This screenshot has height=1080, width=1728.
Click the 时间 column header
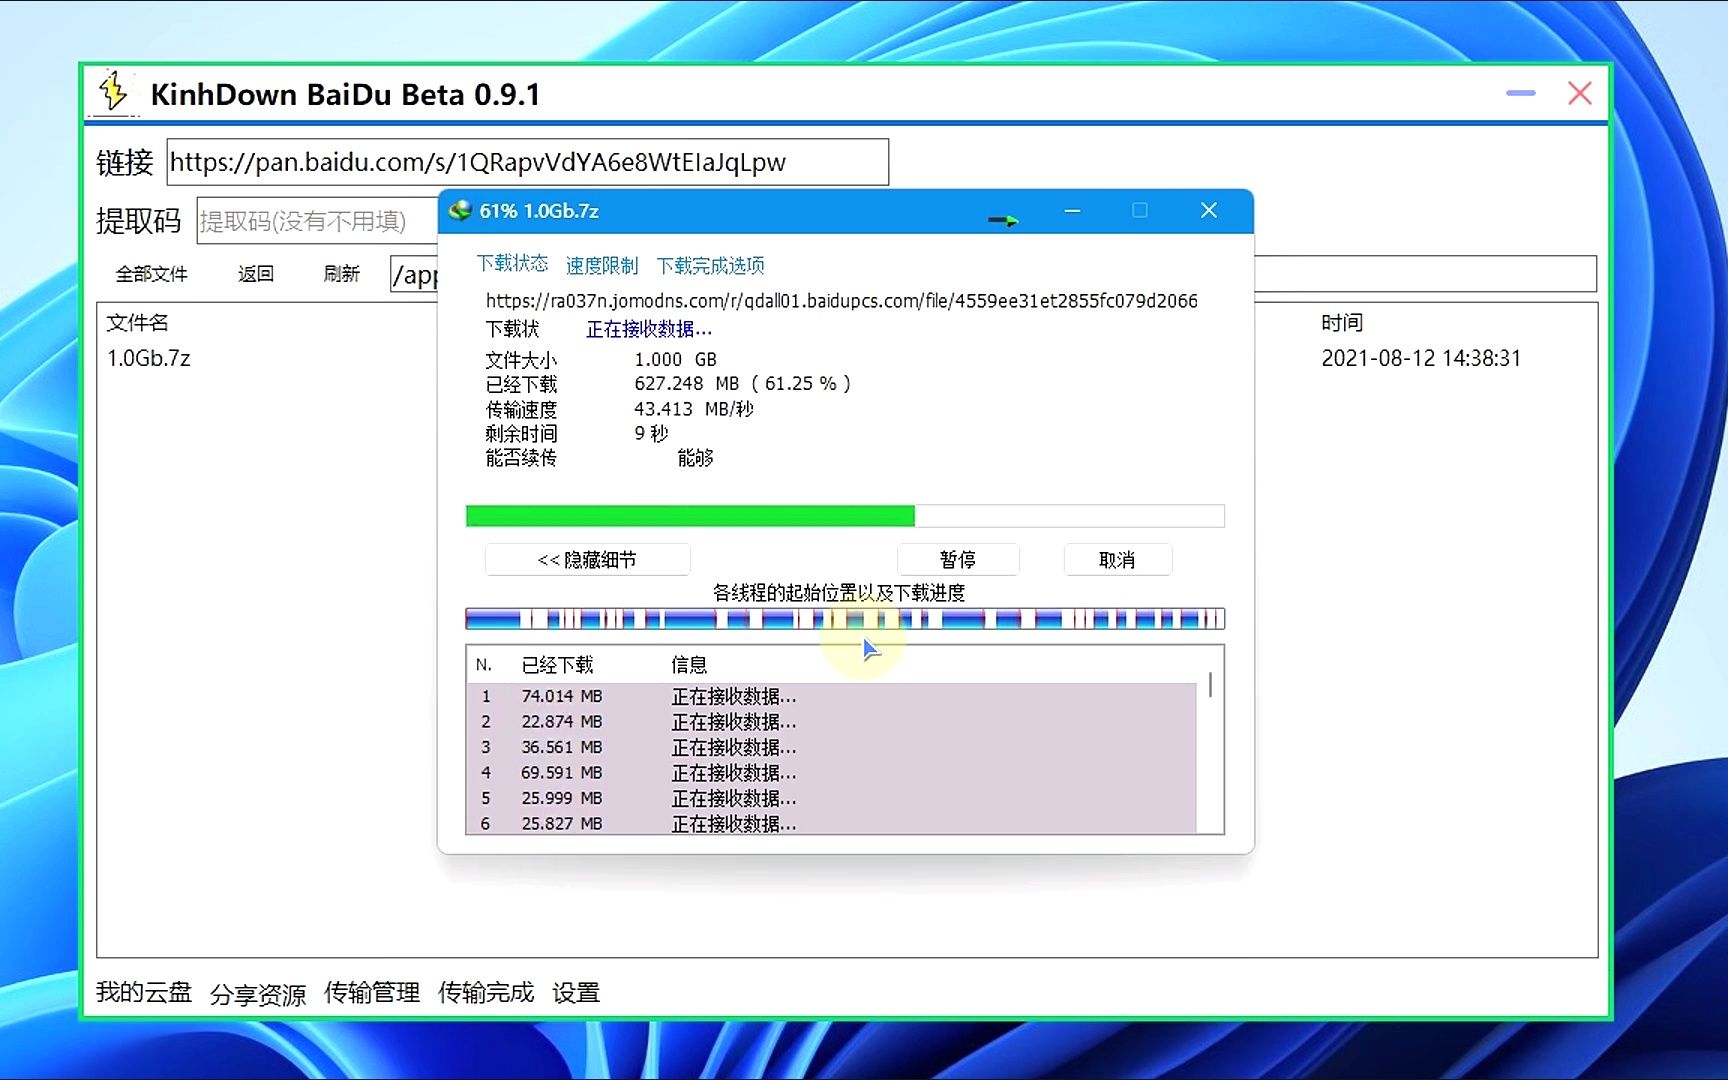pos(1342,323)
